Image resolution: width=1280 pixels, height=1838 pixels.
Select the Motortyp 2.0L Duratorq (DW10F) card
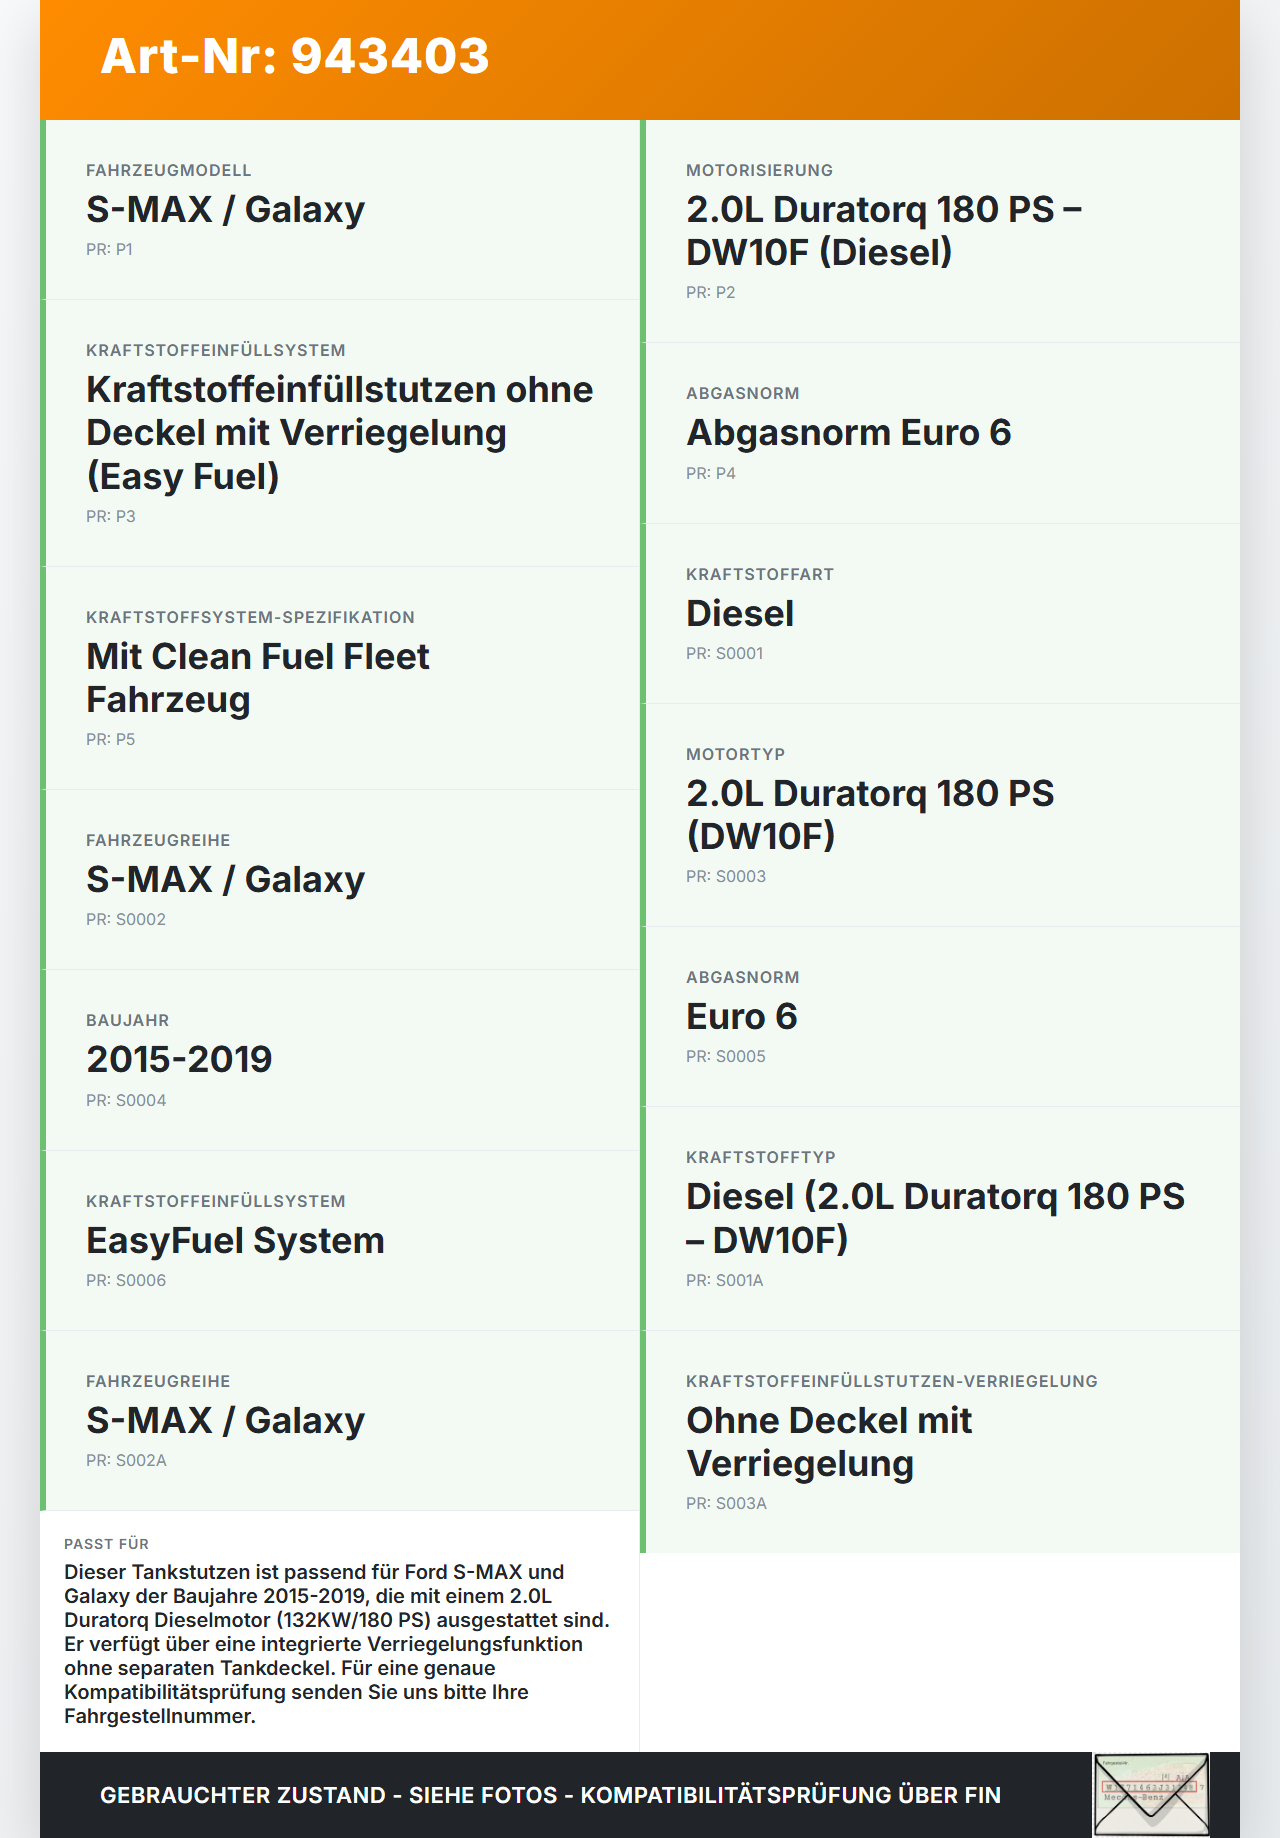tap(940, 815)
